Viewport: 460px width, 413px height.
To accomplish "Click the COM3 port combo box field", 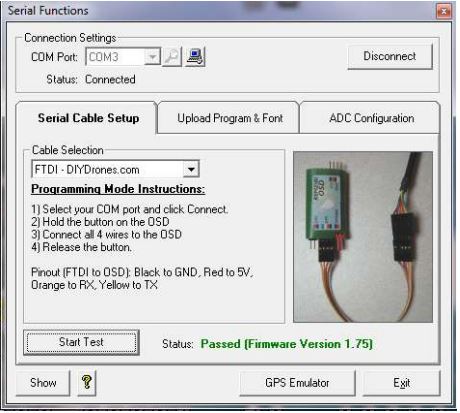I will pyautogui.click(x=123, y=57).
